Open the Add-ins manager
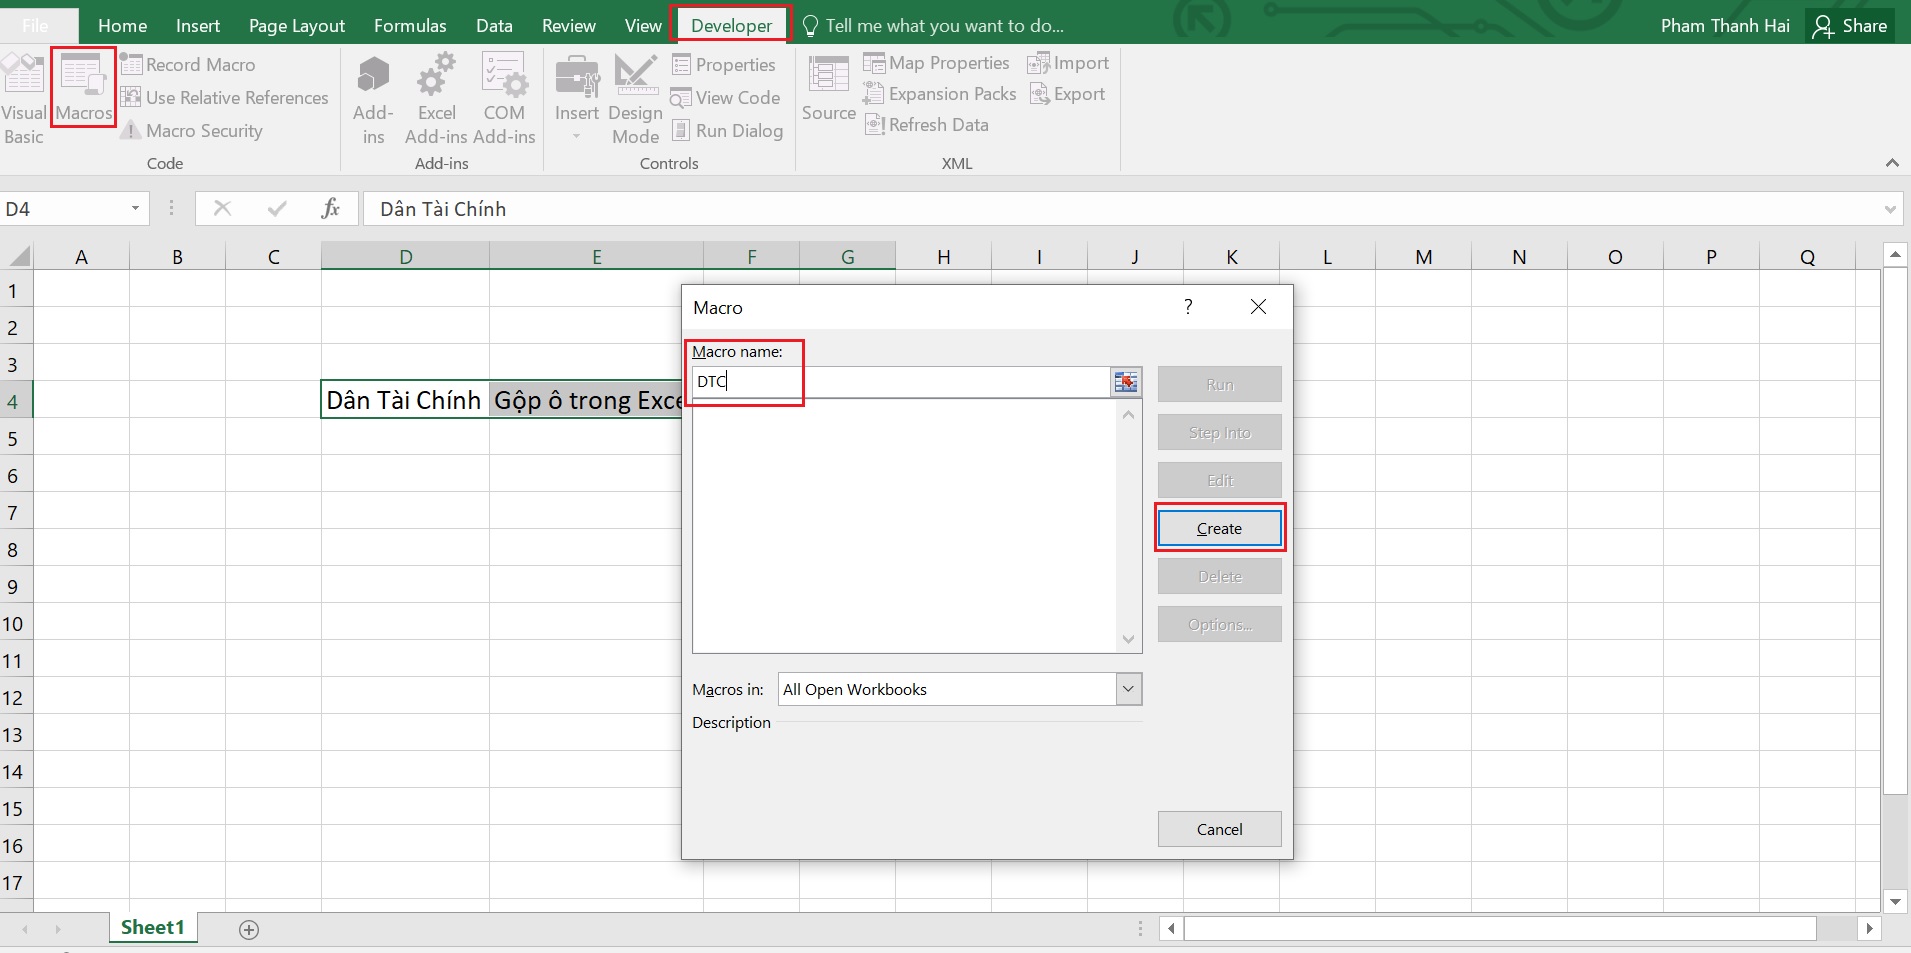 [x=373, y=99]
